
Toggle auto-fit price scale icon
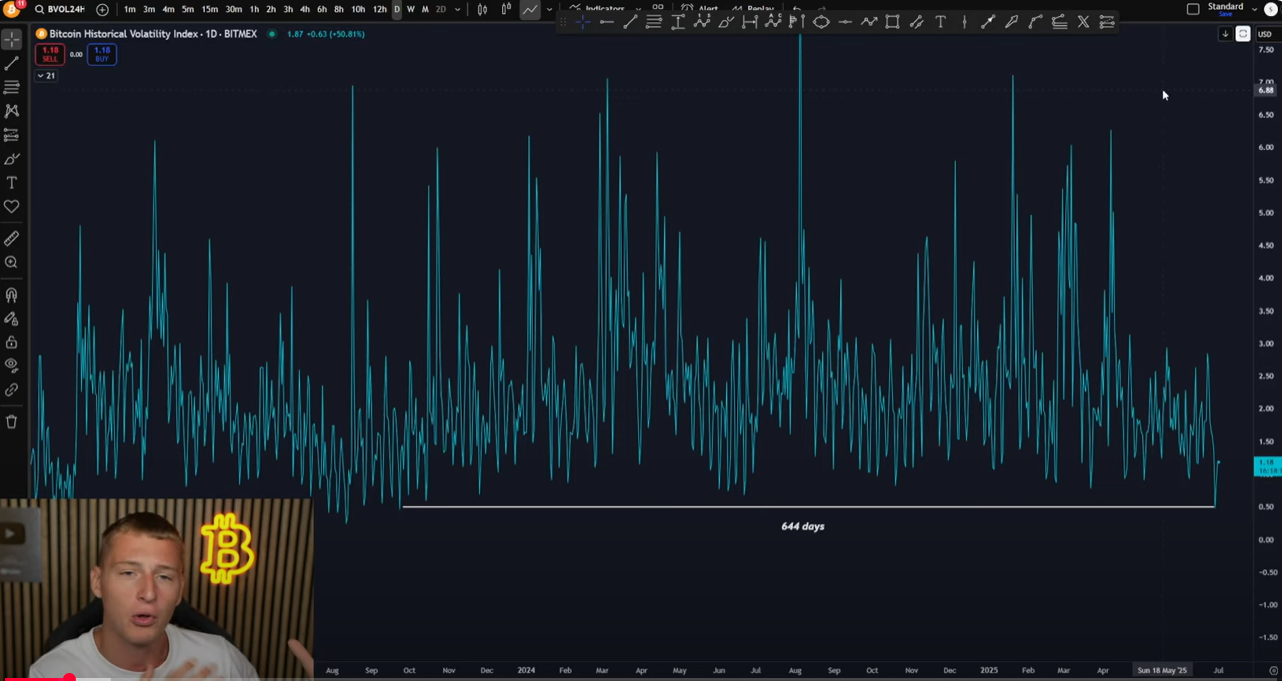[1243, 34]
